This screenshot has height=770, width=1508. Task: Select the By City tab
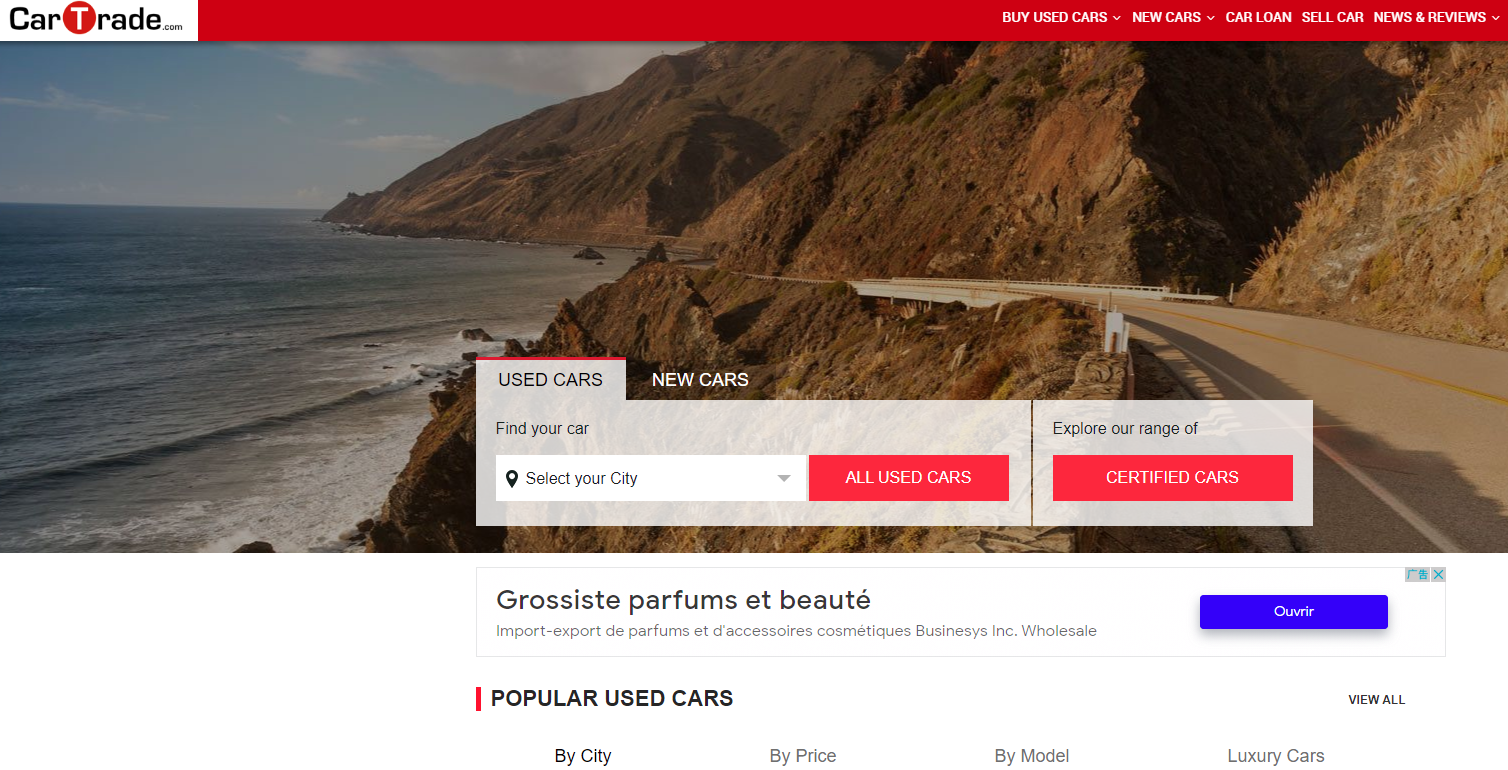click(x=583, y=756)
